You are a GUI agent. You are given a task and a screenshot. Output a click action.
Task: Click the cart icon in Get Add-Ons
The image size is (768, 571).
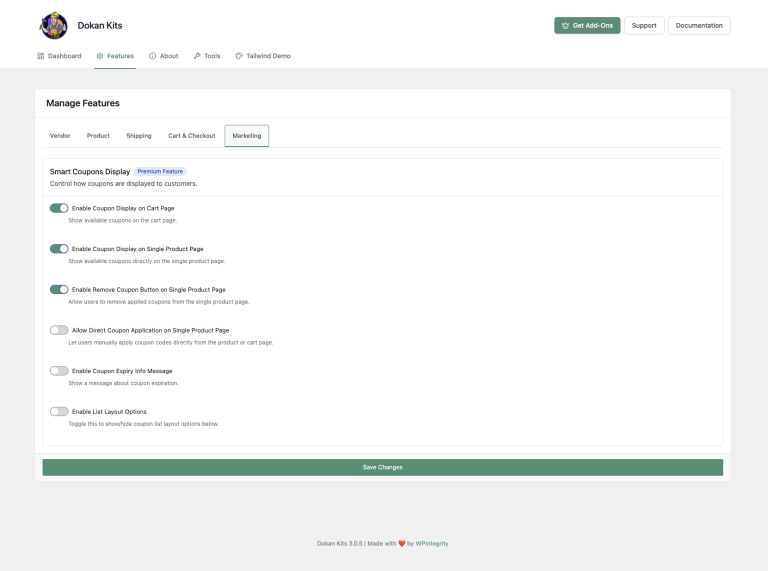pyautogui.click(x=565, y=25)
